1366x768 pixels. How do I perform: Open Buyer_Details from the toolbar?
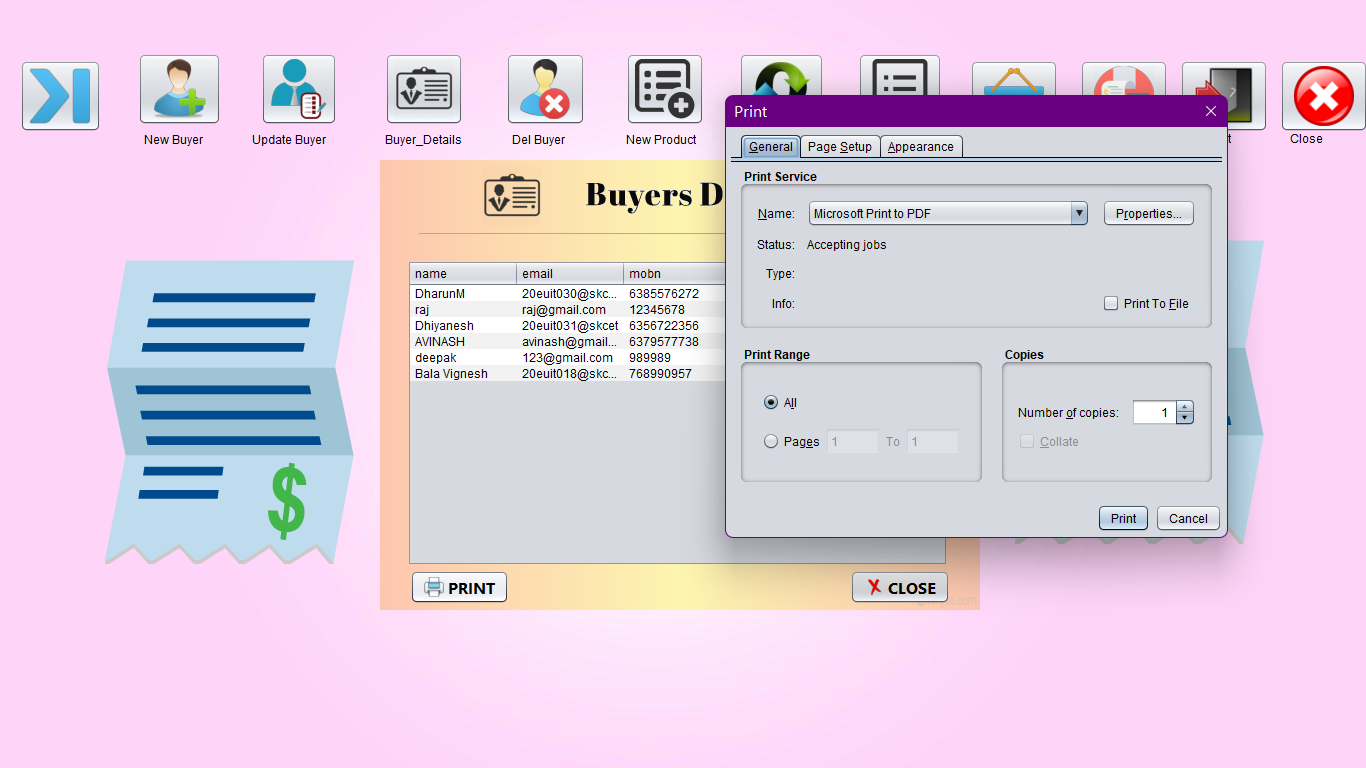click(x=424, y=89)
